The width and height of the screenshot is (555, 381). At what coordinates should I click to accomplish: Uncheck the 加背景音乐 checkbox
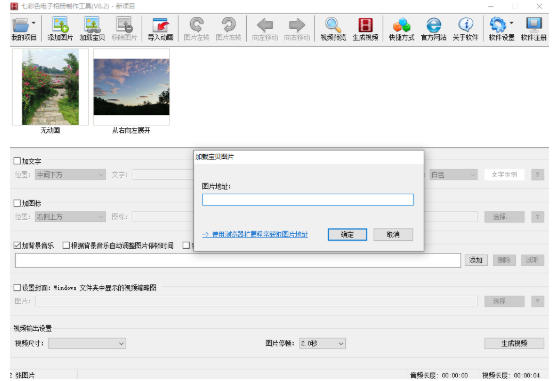(17, 245)
